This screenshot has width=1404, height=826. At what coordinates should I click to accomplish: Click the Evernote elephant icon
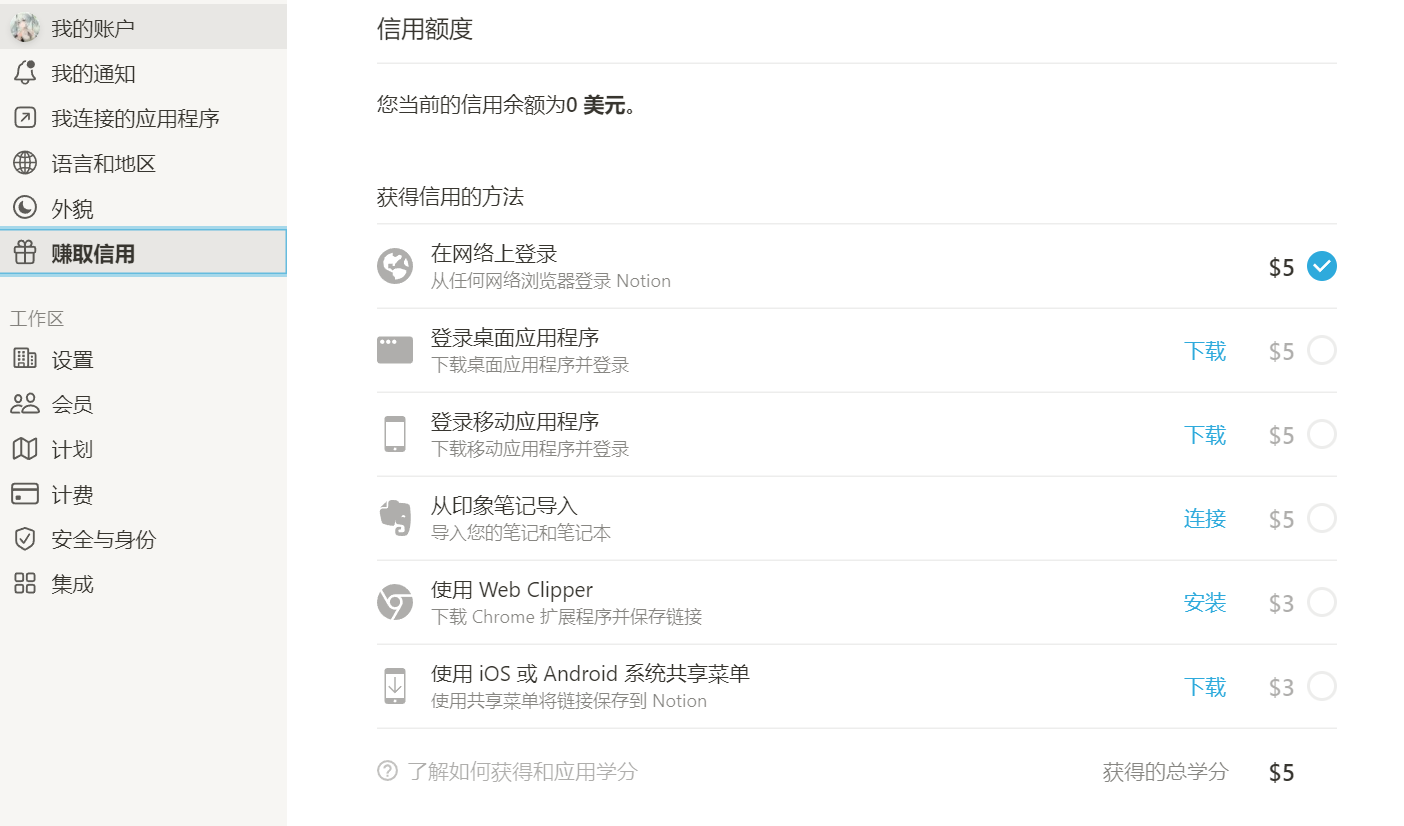395,518
